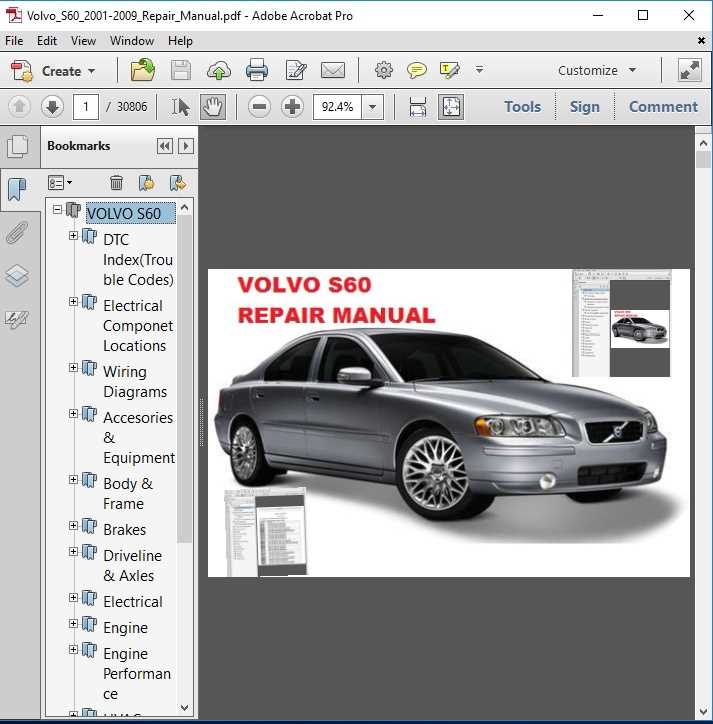Expand the Driveline & Axles bookmark

point(73,552)
